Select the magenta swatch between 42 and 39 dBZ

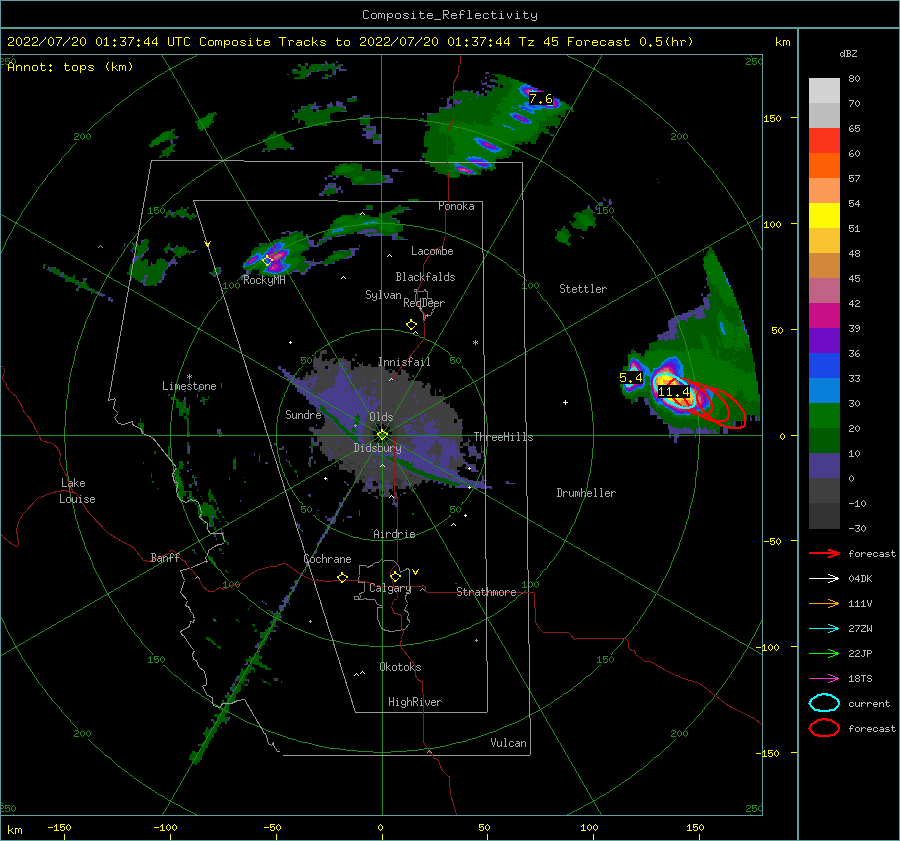[824, 316]
